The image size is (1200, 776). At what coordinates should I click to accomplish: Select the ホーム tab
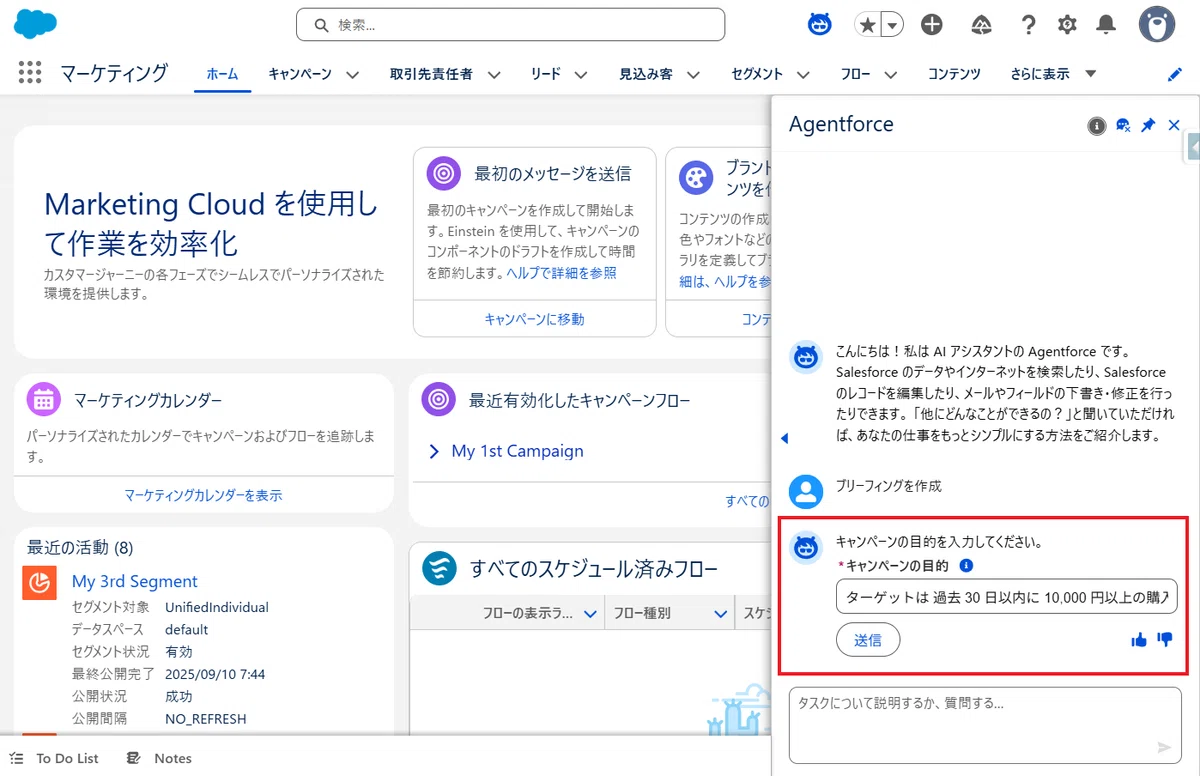pyautogui.click(x=222, y=74)
